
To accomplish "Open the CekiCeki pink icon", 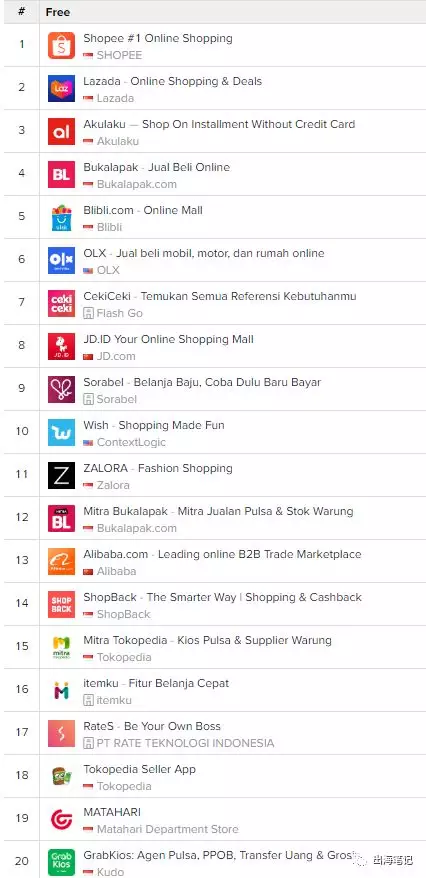I will point(61,303).
